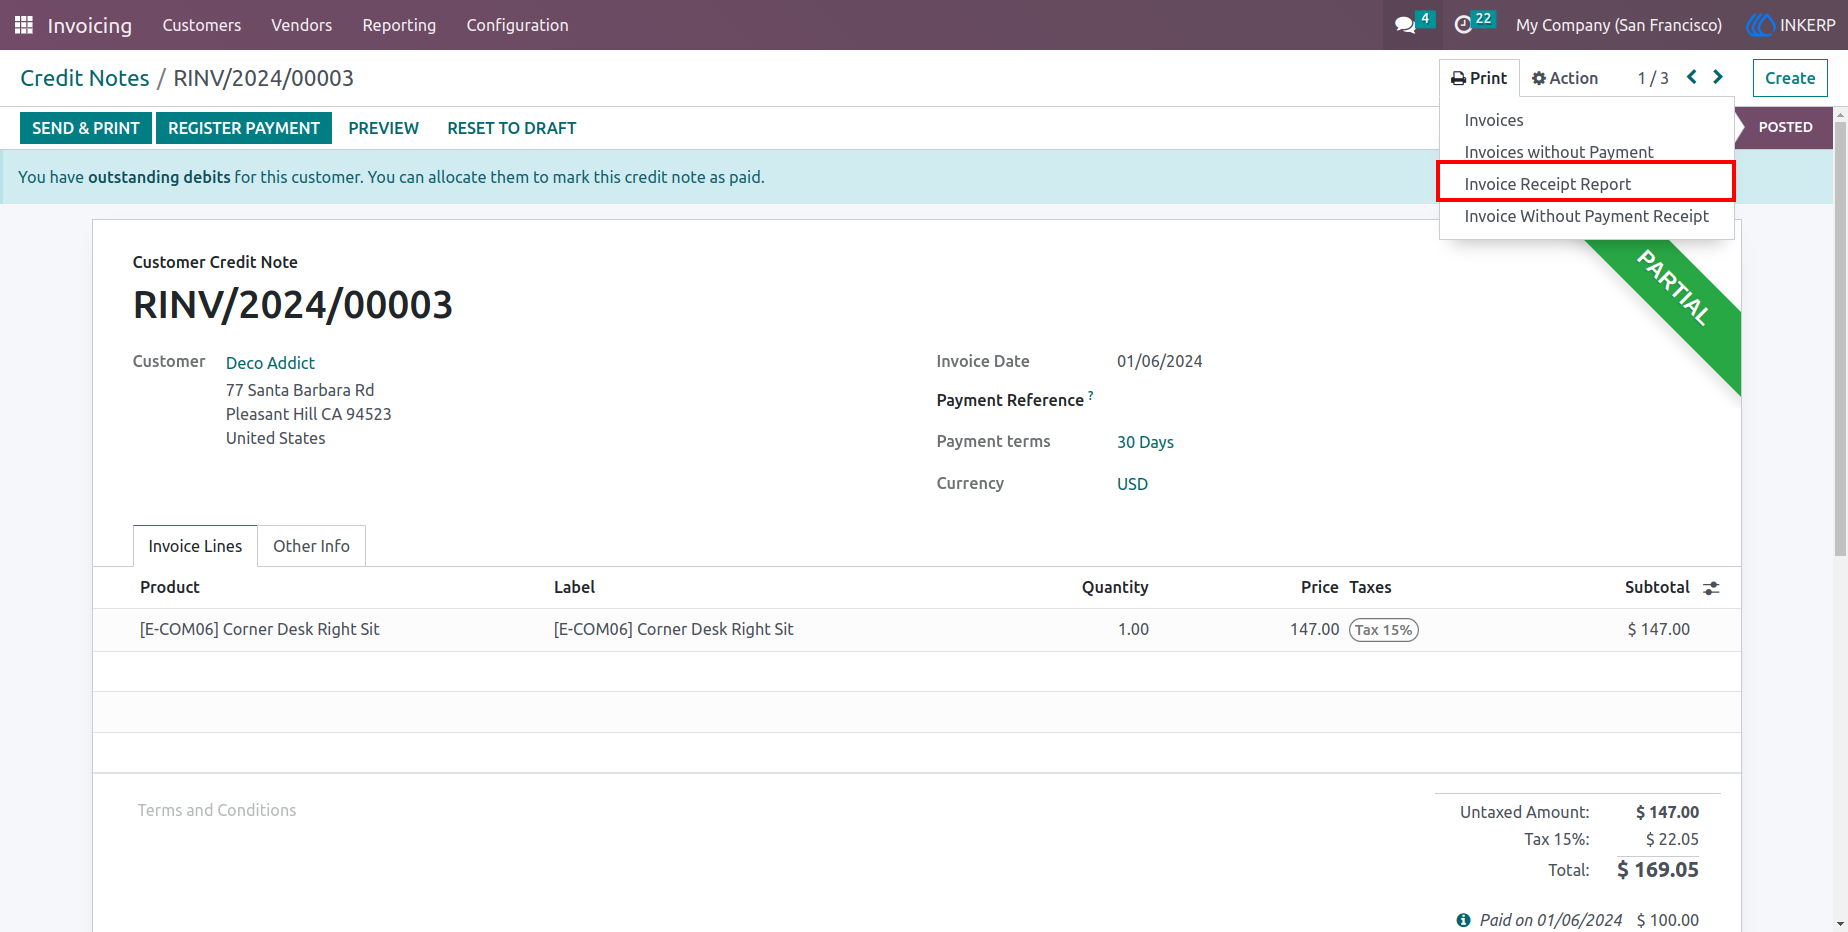This screenshot has width=1848, height=932.
Task: Go to next record arrow
Action: tap(1718, 77)
